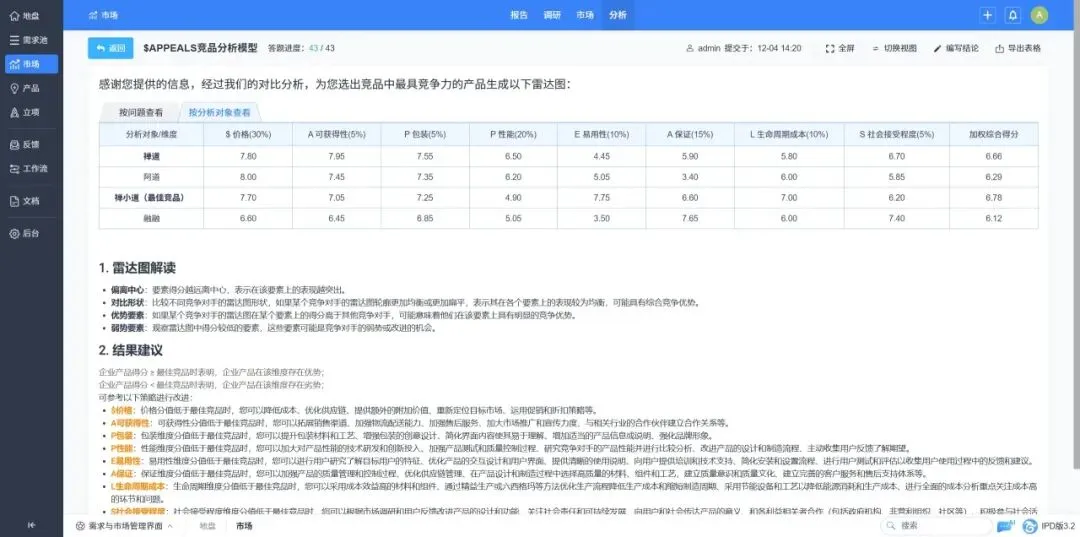
Task: Click the weighted score 6.29 cell
Action: coord(993,177)
